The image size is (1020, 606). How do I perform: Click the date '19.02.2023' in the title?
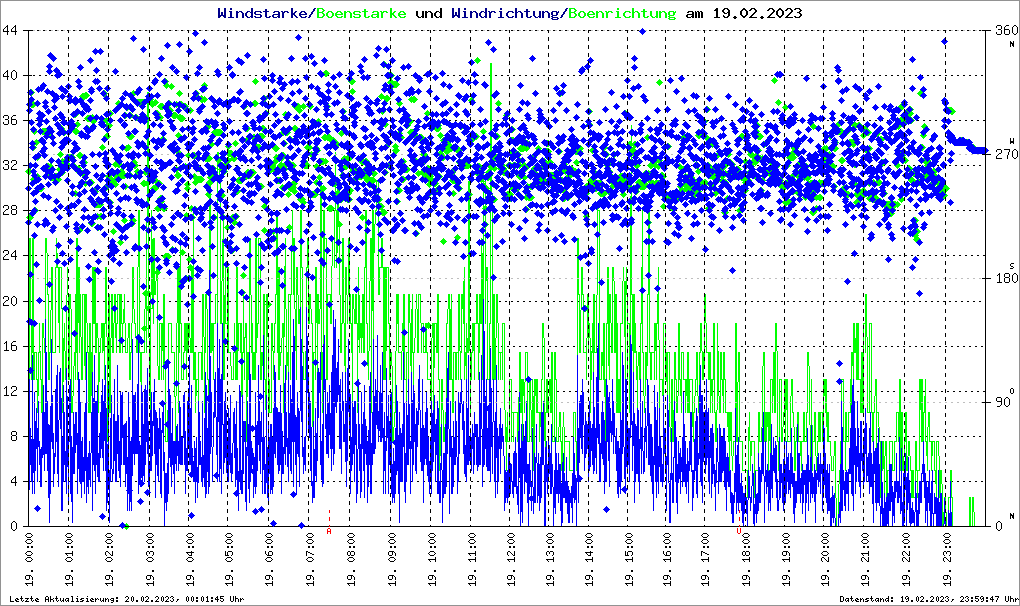pyautogui.click(x=756, y=13)
